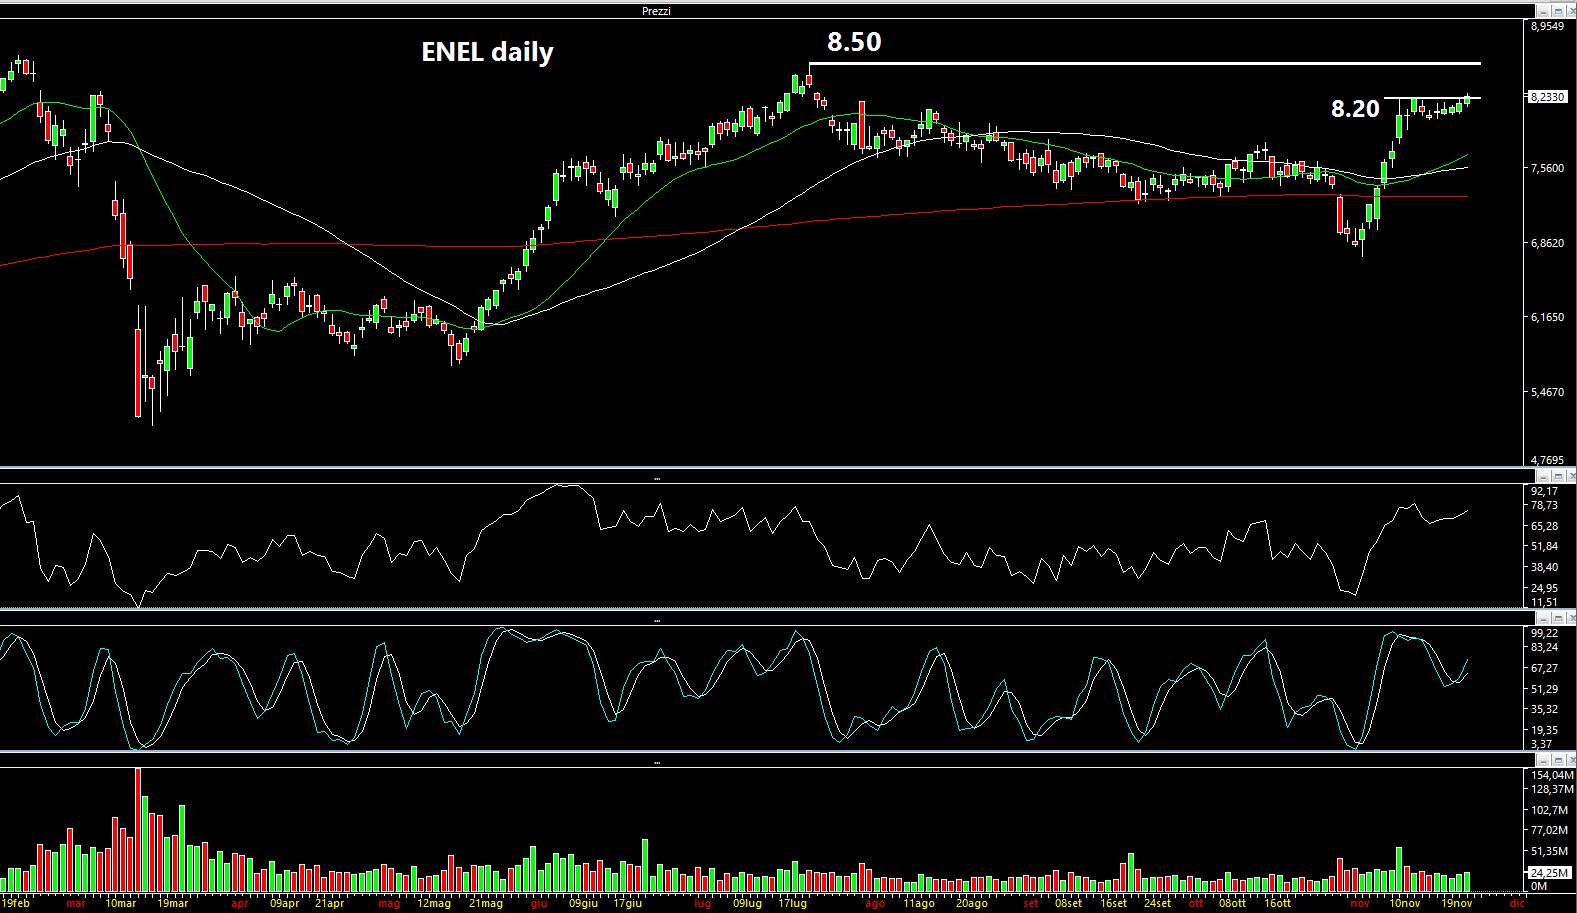Image resolution: width=1577 pixels, height=913 pixels.
Task: Click the 83,24 stochastic scale value
Action: 1544,648
